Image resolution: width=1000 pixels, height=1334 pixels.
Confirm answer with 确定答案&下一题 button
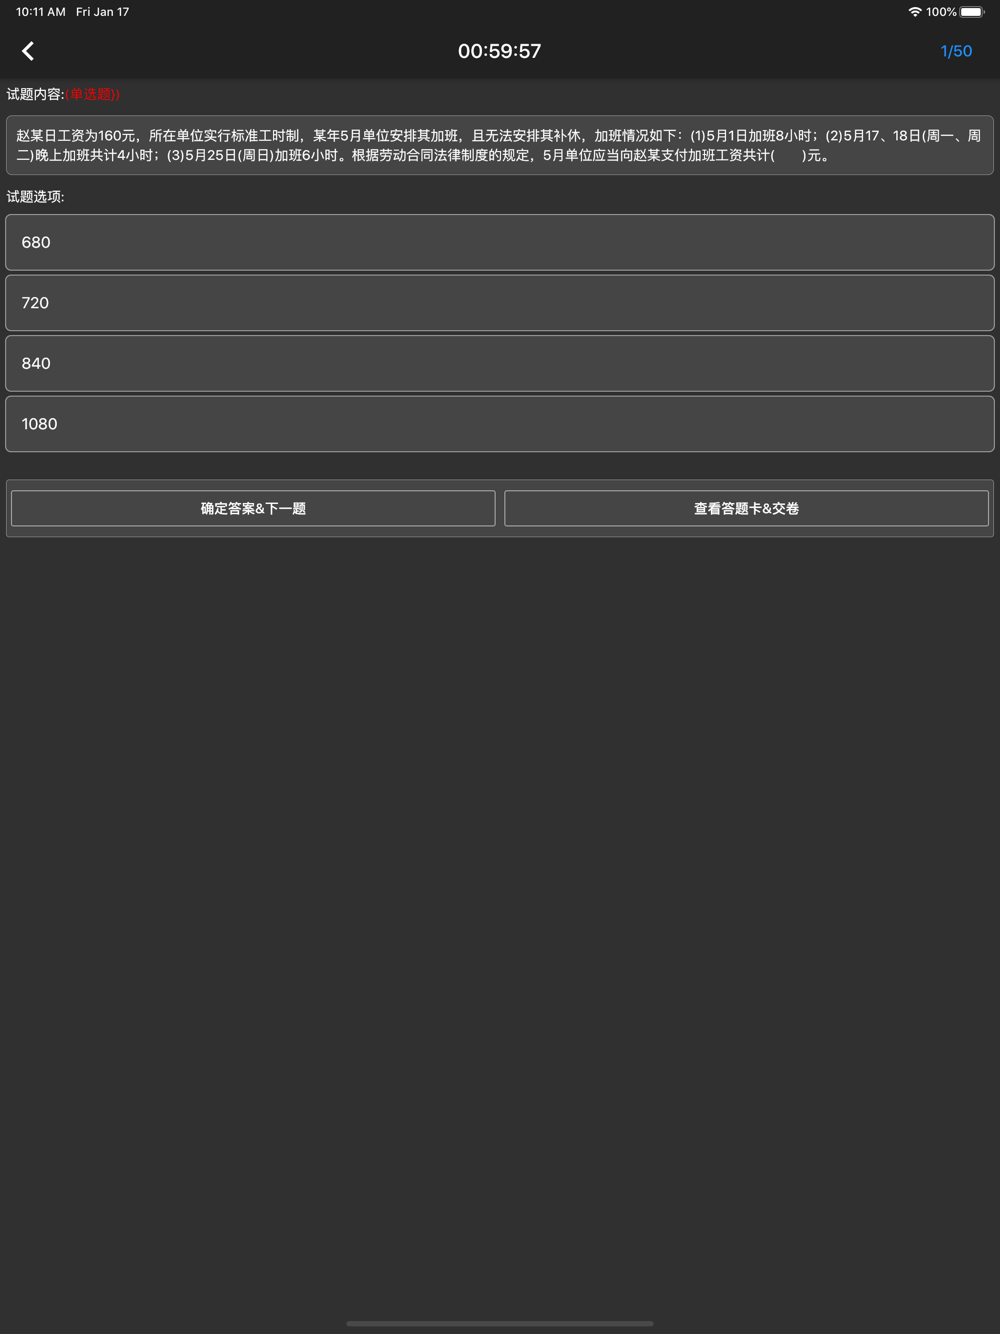253,508
